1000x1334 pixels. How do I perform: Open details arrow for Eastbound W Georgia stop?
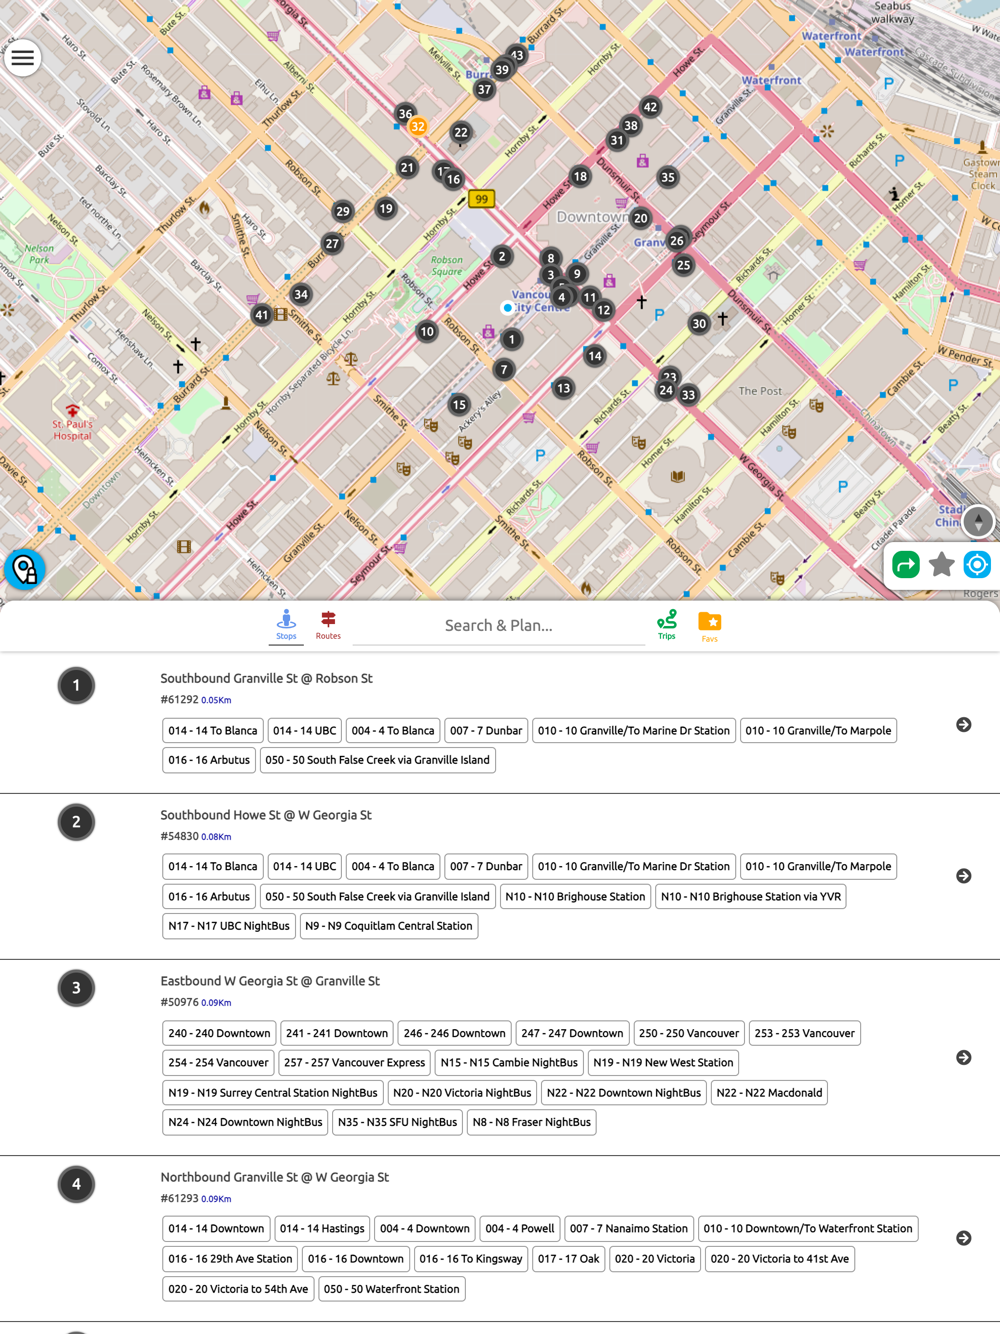[964, 1058]
